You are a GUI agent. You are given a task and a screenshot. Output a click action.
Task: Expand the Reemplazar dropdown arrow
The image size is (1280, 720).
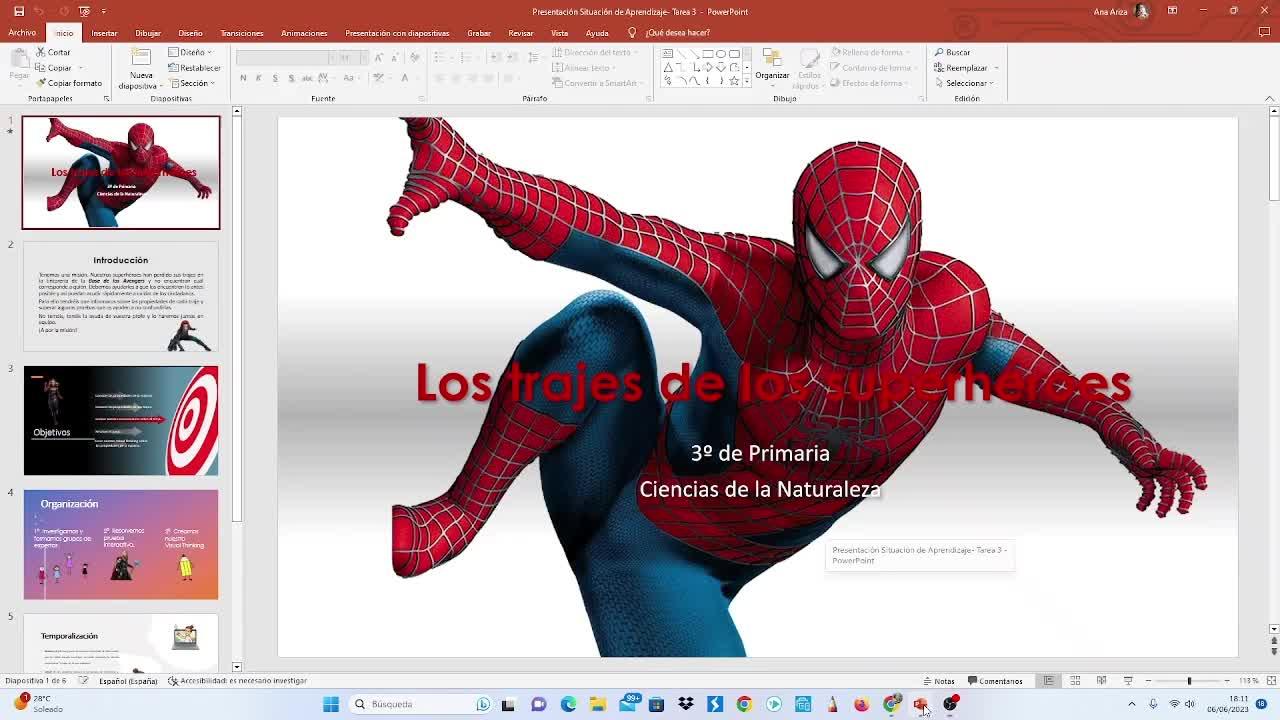(996, 68)
